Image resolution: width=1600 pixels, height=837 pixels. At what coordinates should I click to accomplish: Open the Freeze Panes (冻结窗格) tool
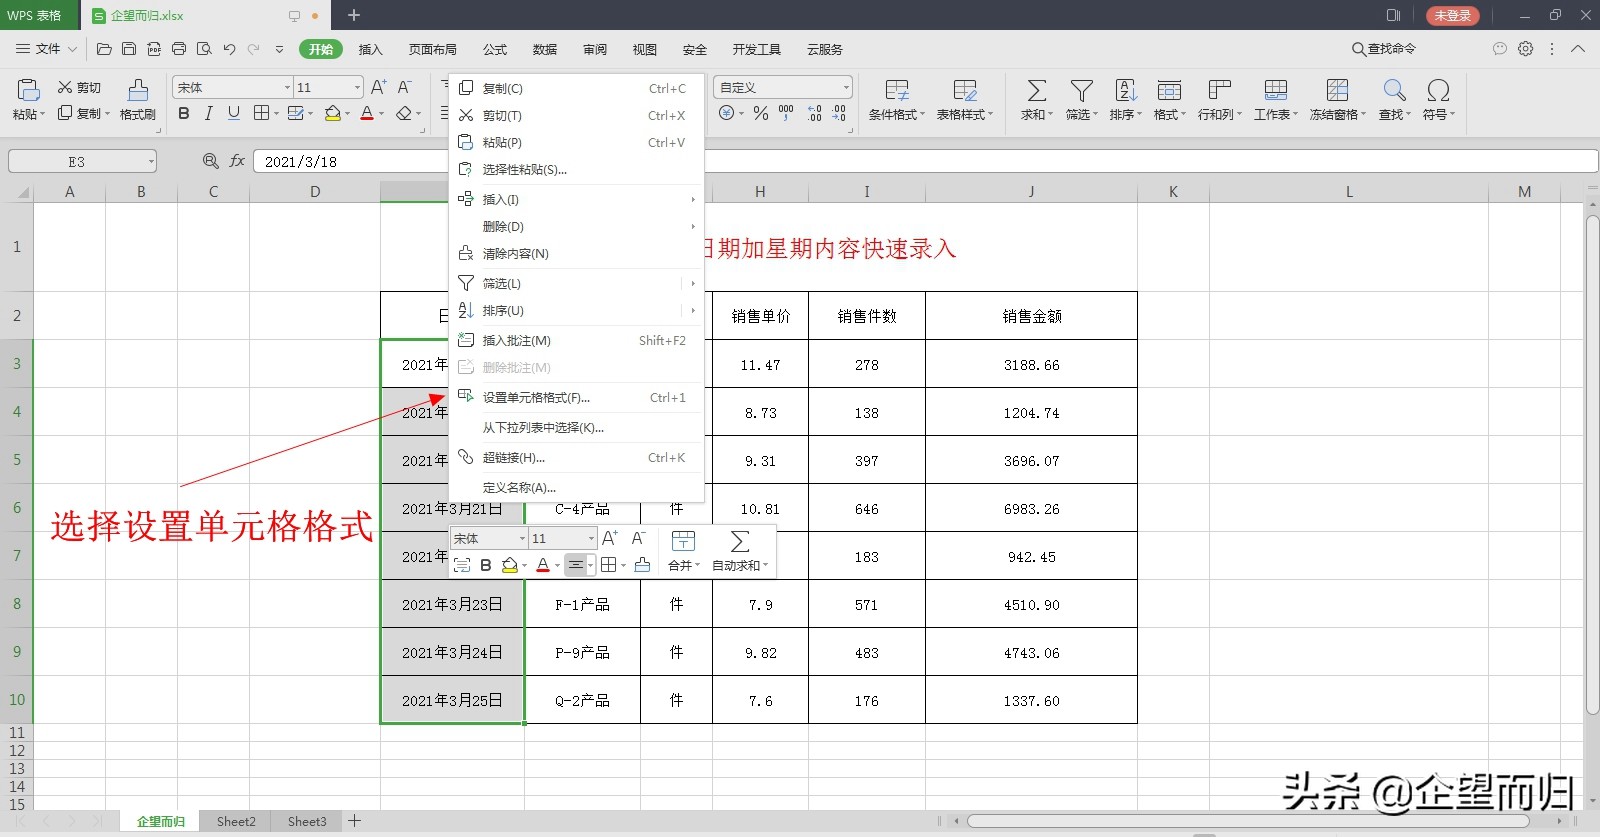[1337, 98]
